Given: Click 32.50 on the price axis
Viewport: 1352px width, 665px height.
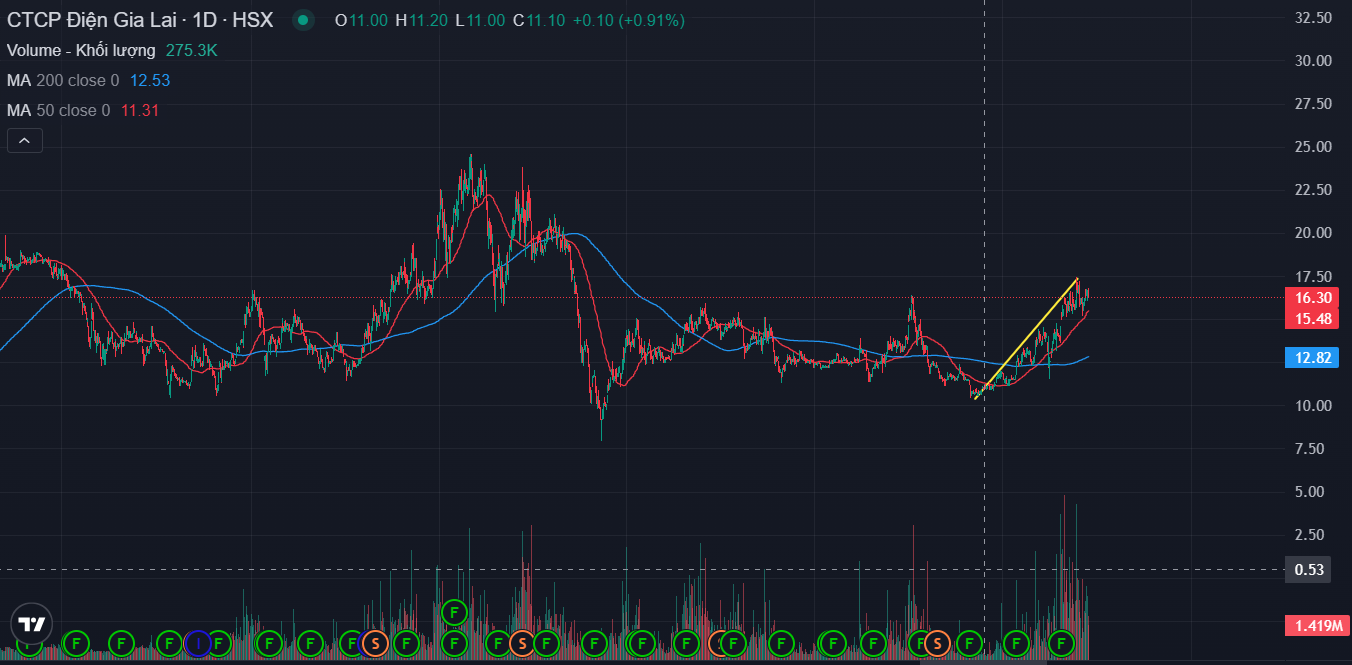Looking at the screenshot, I should click(1312, 18).
